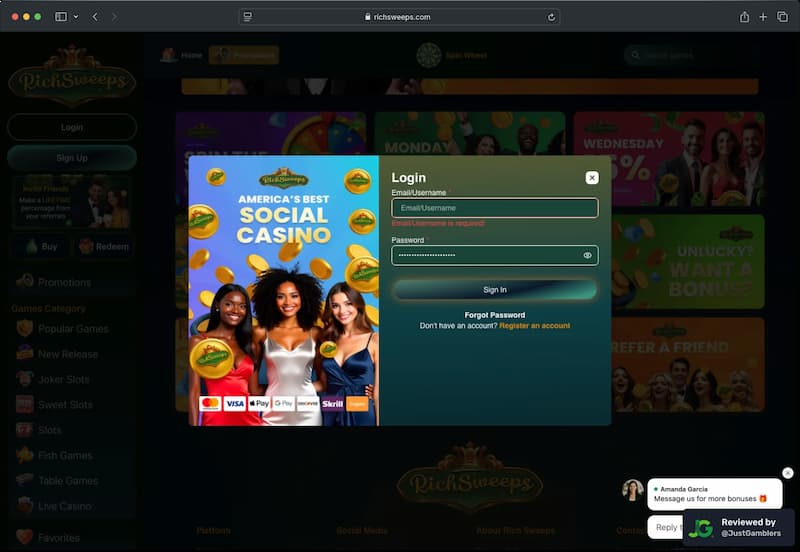Click the New Release icon
800x552 pixels.
pos(25,354)
